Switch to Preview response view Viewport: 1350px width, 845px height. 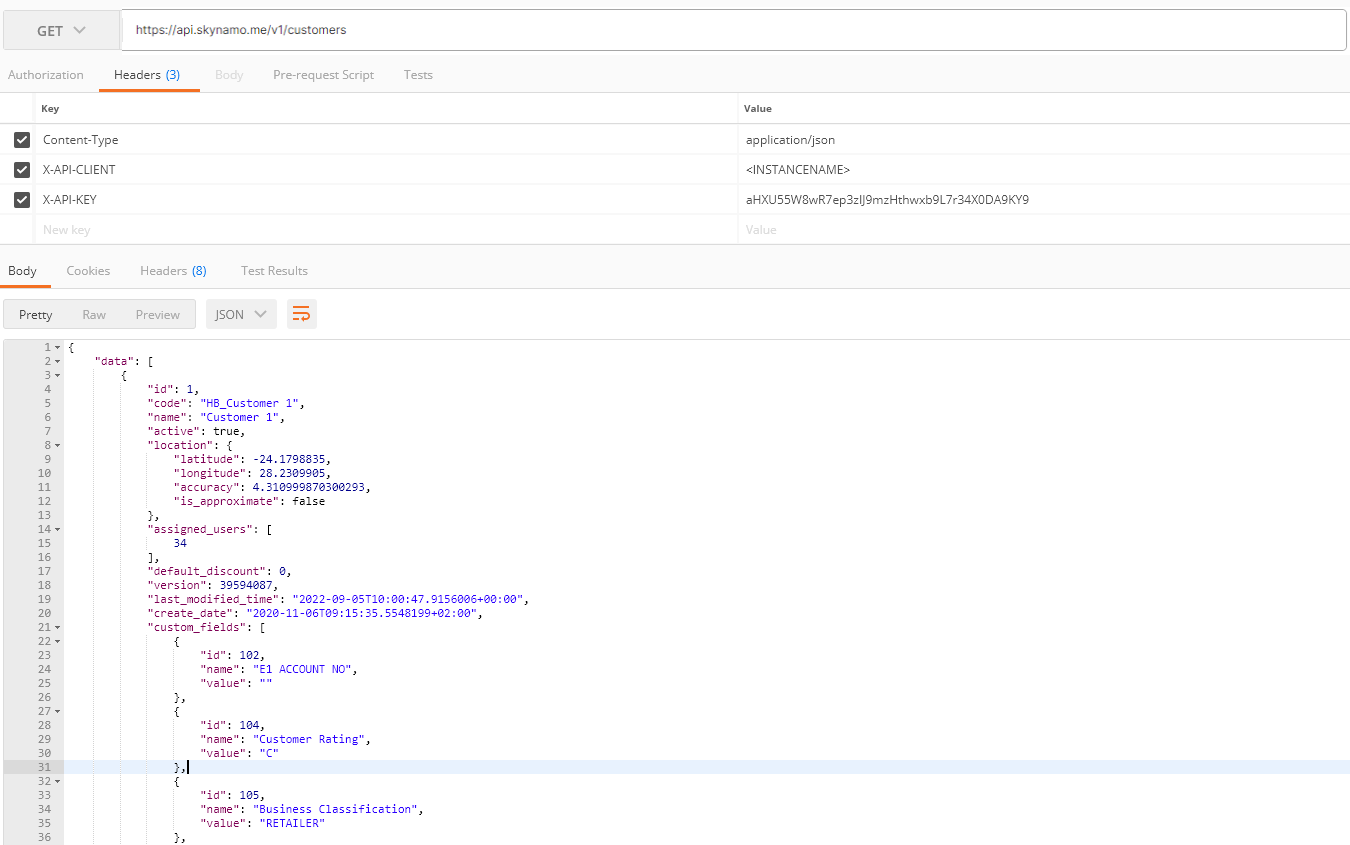[157, 314]
